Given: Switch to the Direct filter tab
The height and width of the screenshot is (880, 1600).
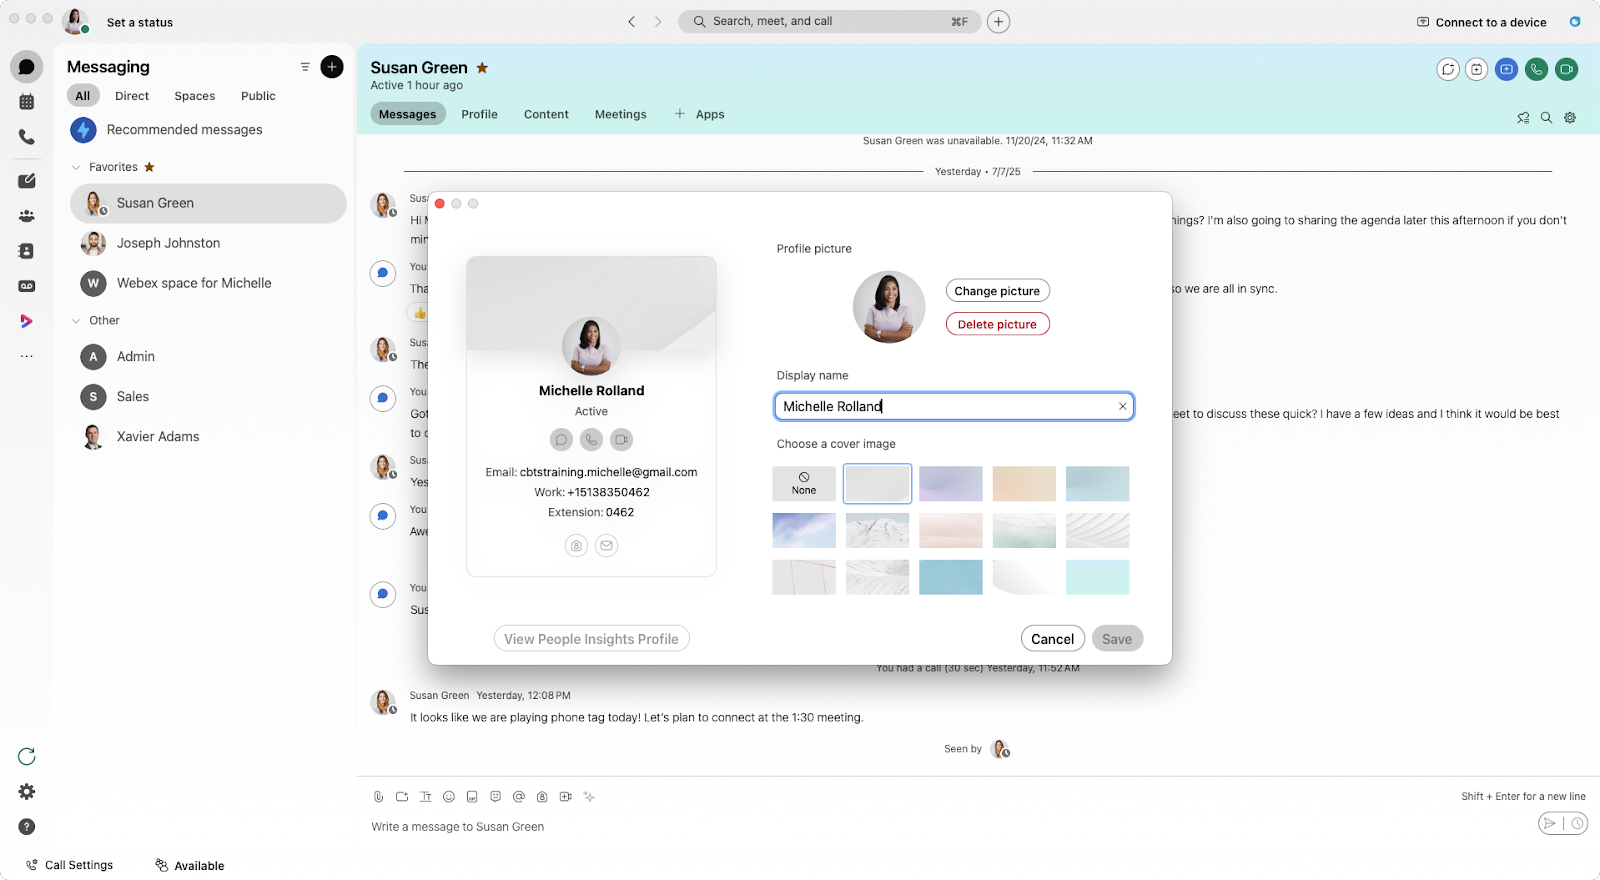Looking at the screenshot, I should coord(132,96).
